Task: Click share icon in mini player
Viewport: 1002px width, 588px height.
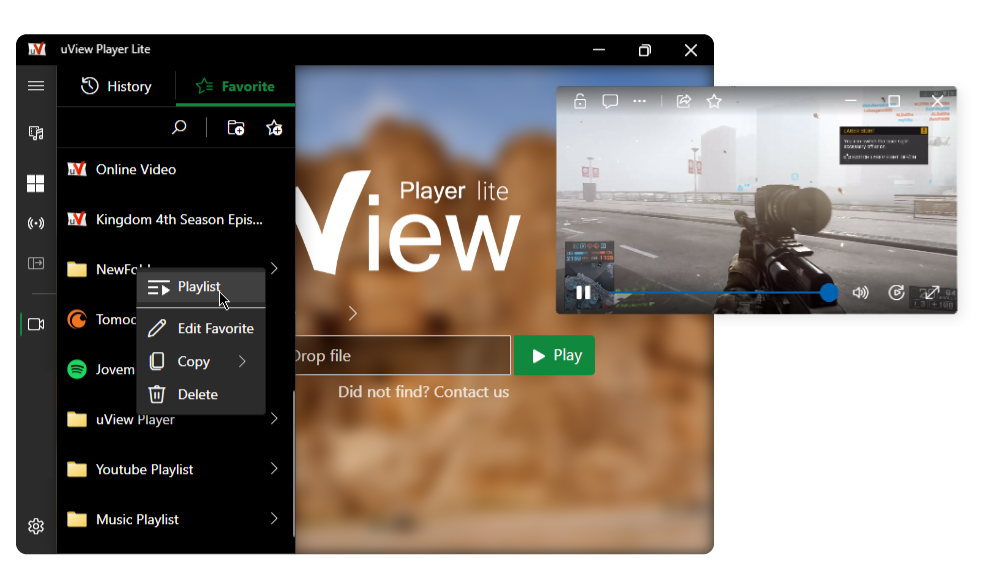Action: coord(684,101)
